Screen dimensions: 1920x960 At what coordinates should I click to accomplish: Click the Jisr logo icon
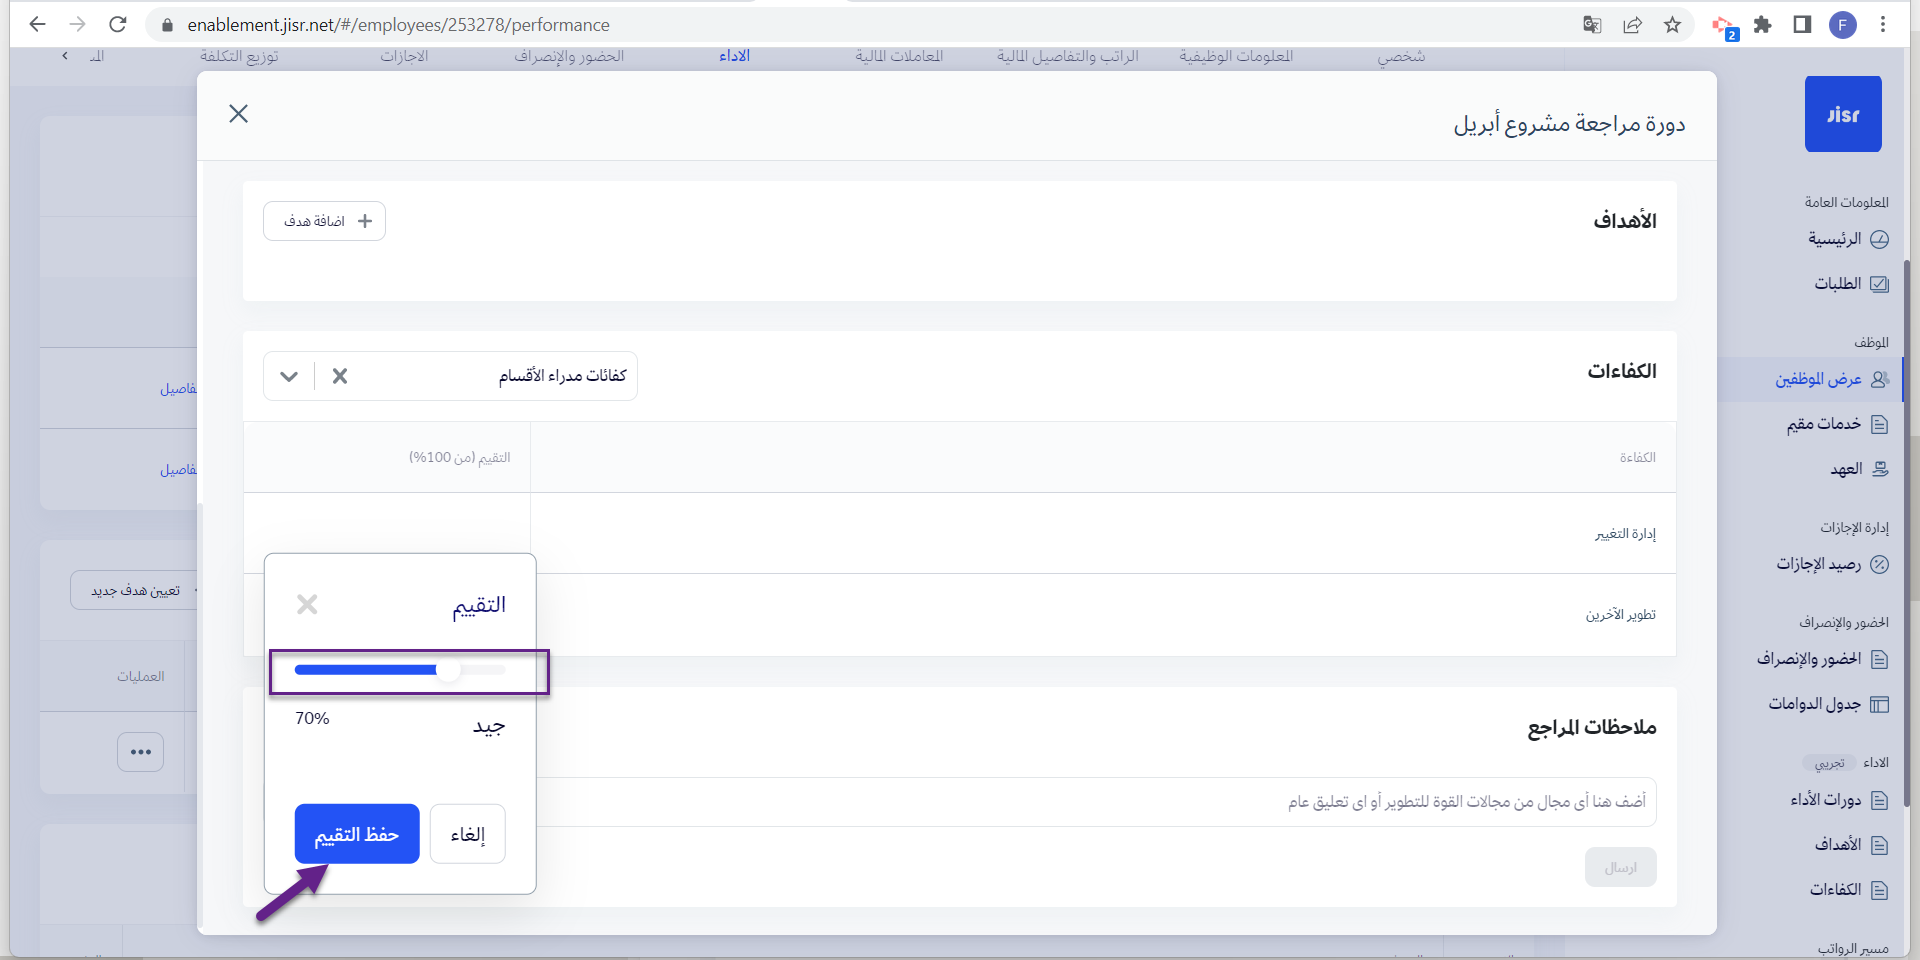coord(1842,114)
